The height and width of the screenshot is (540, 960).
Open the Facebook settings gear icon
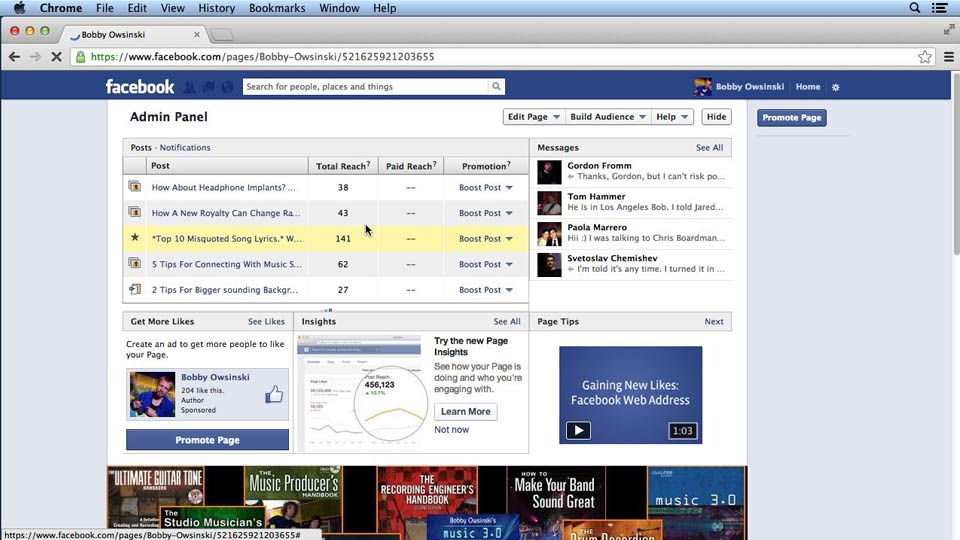pos(836,87)
